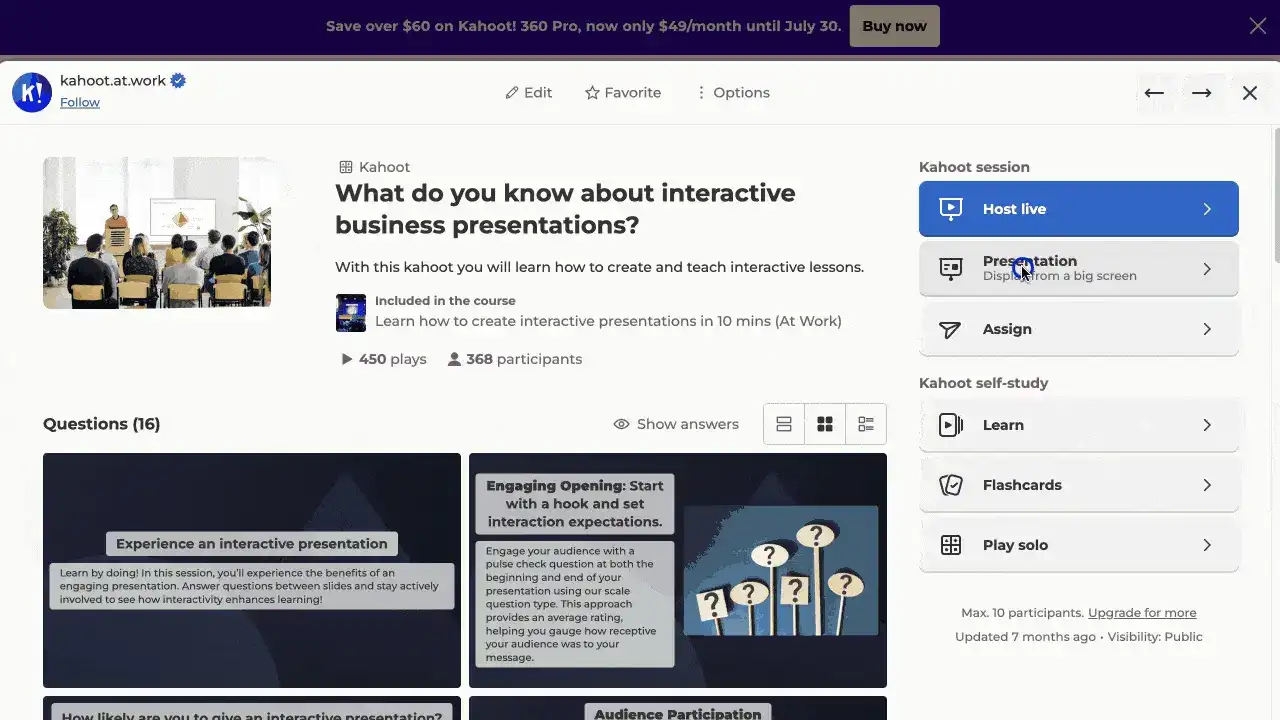Click the pencil Edit icon
Screen dimensions: 1280x720
point(512,92)
